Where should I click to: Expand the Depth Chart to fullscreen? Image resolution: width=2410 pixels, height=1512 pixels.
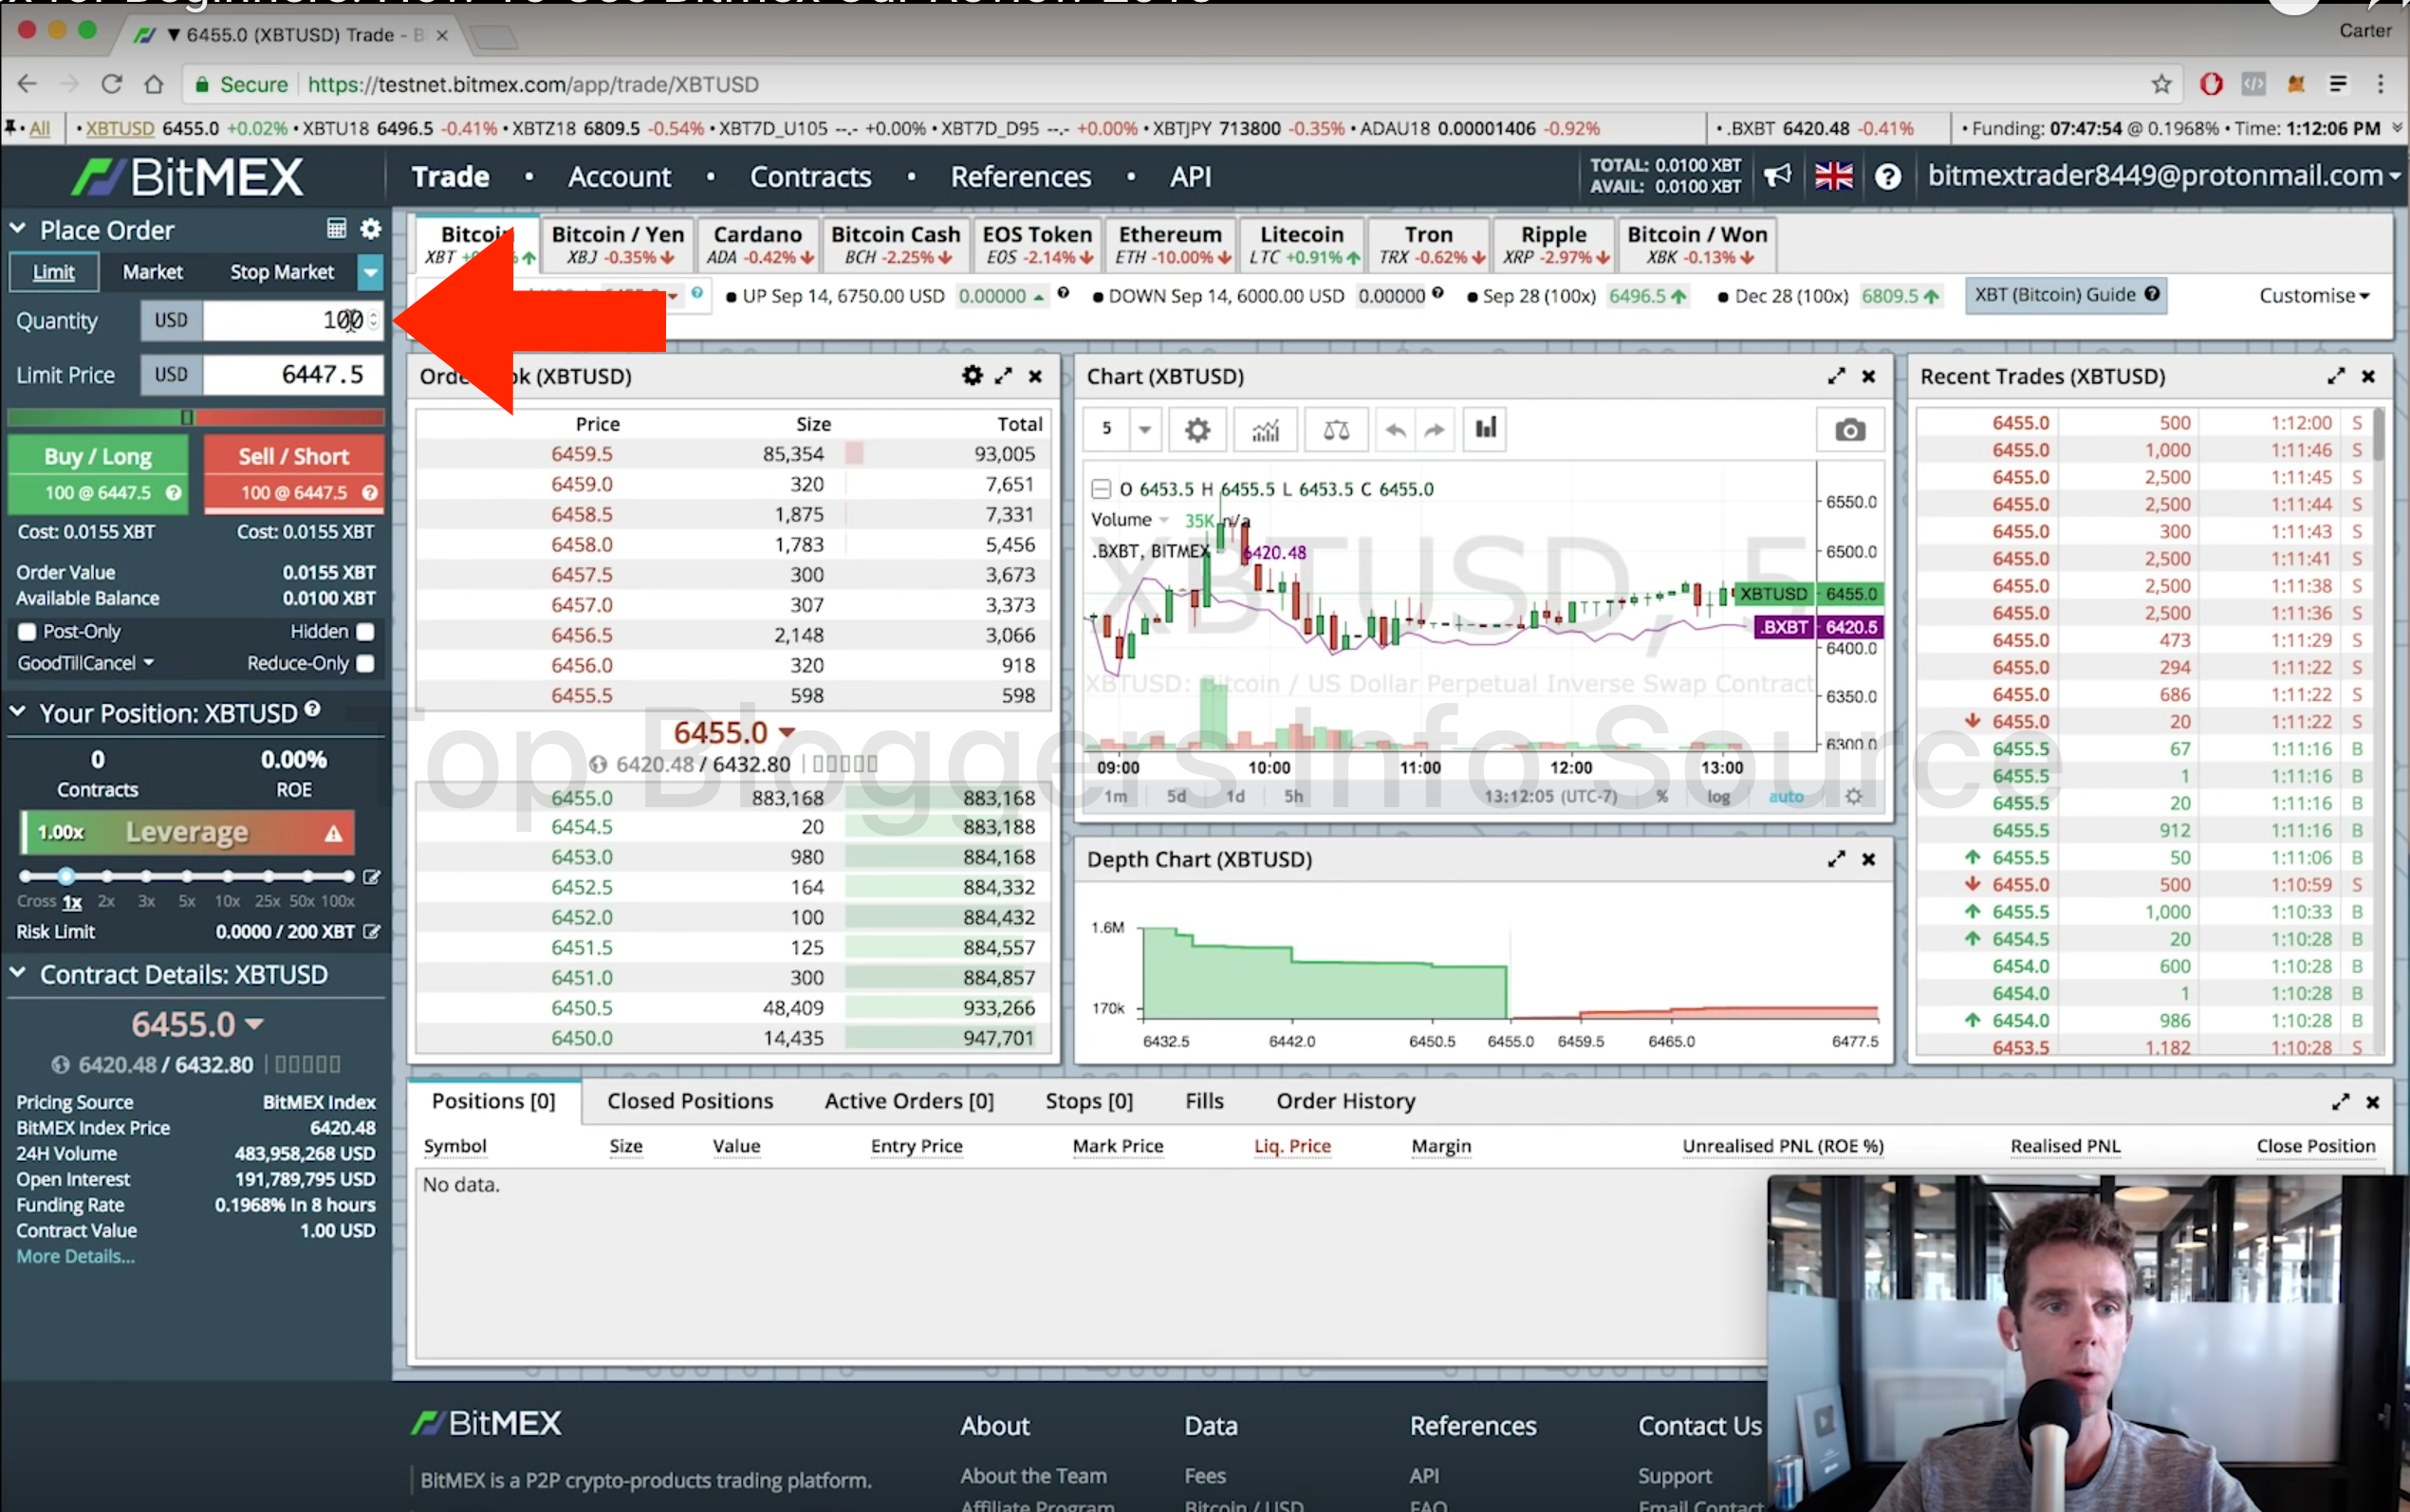[x=1836, y=859]
